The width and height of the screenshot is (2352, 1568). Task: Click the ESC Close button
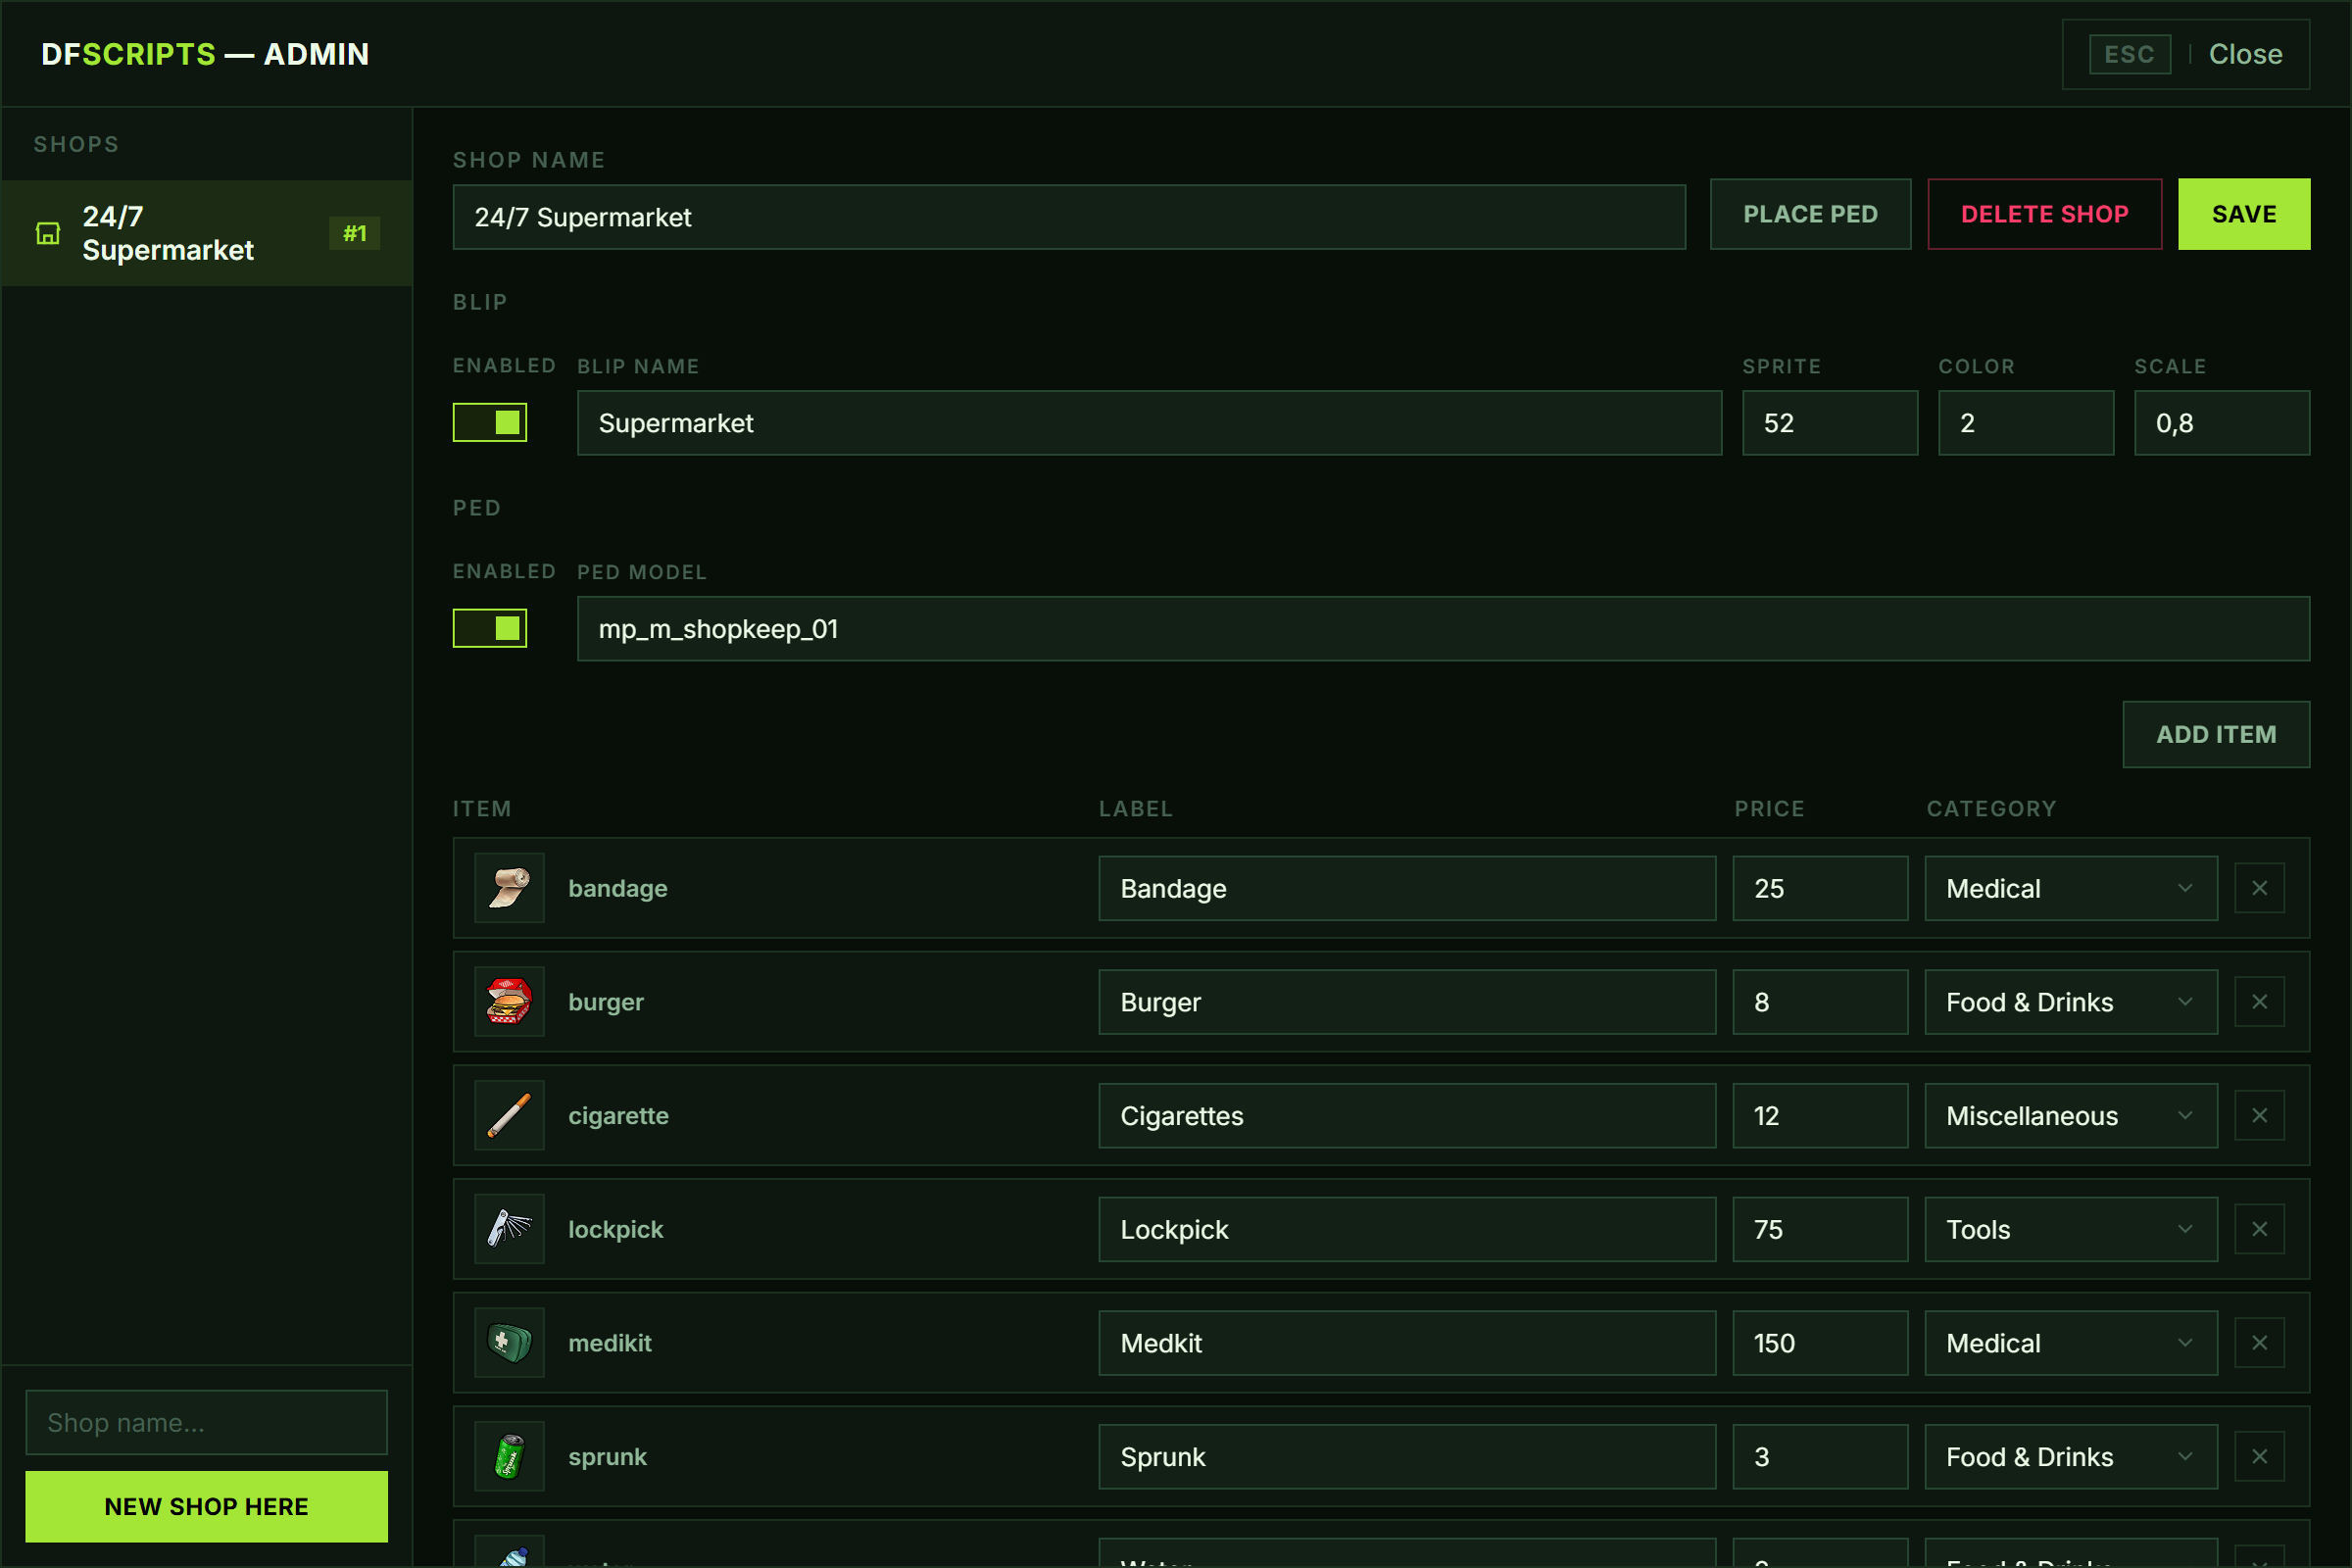click(2186, 54)
